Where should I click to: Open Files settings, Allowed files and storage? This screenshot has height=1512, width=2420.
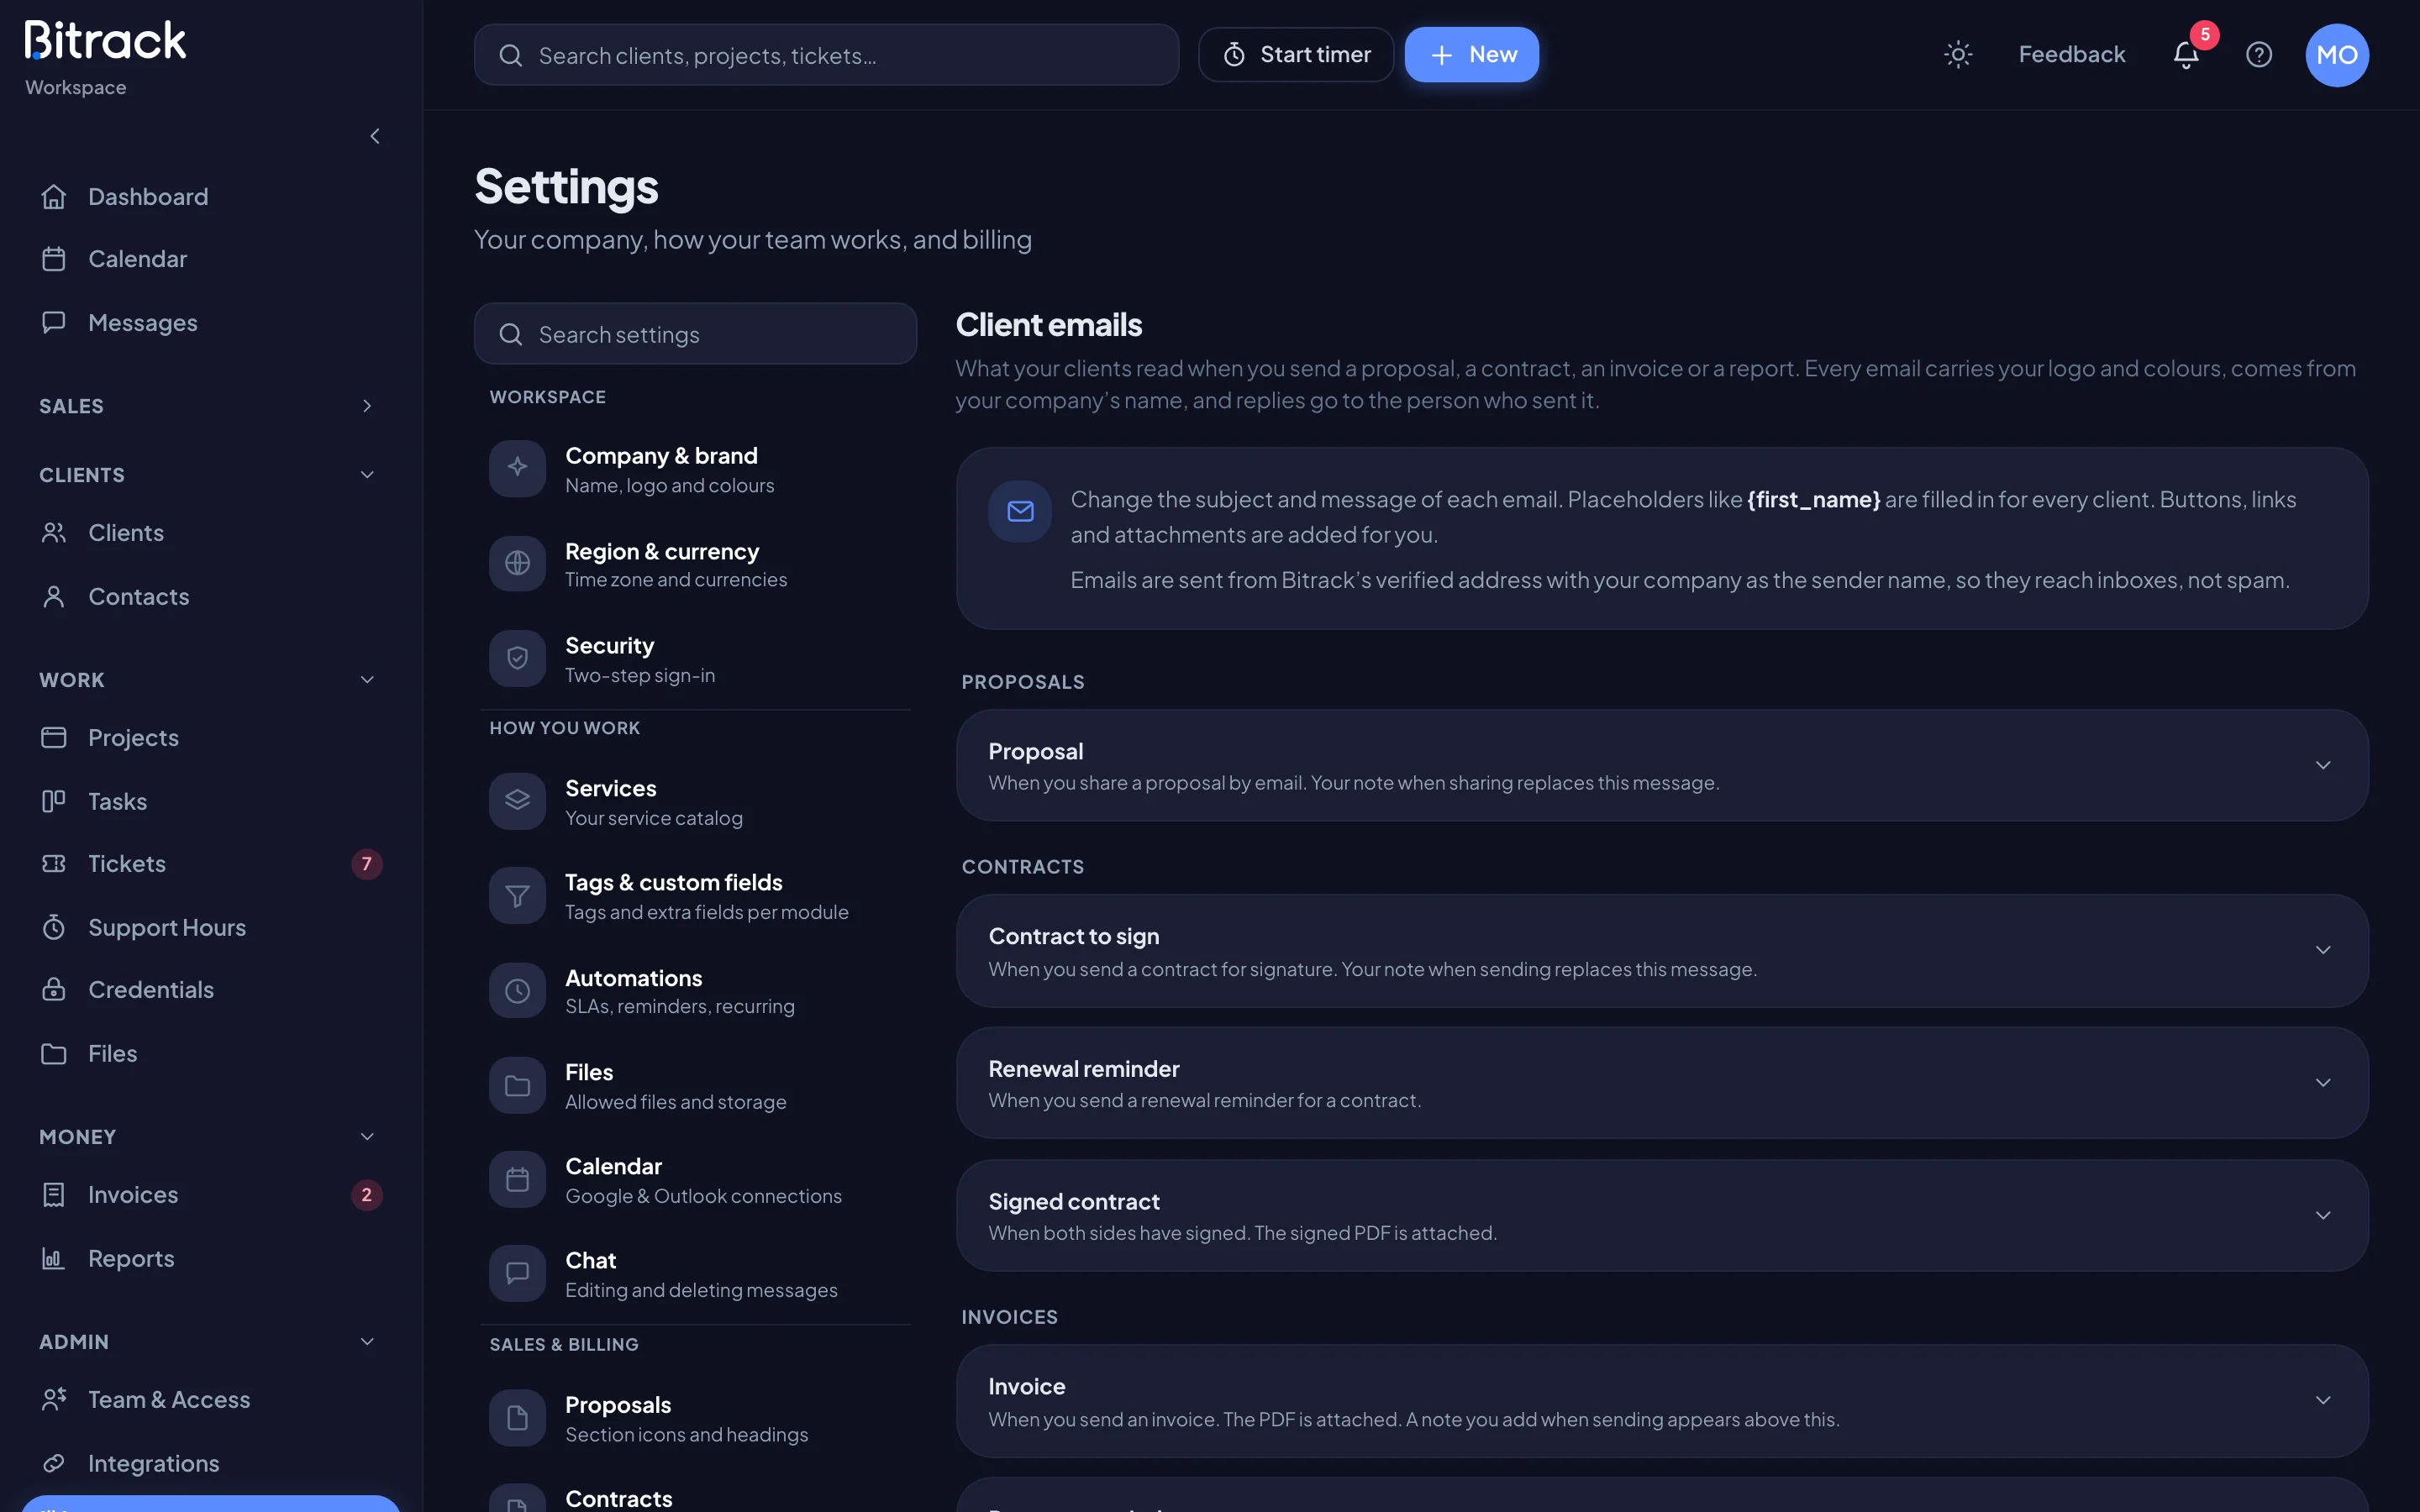(695, 1086)
